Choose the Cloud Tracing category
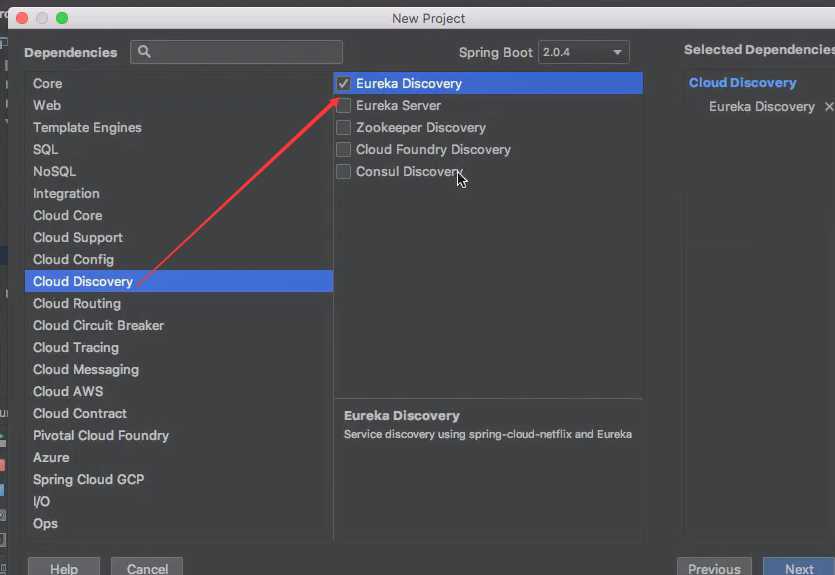Screen dimensions: 835x575 (178, 347)
